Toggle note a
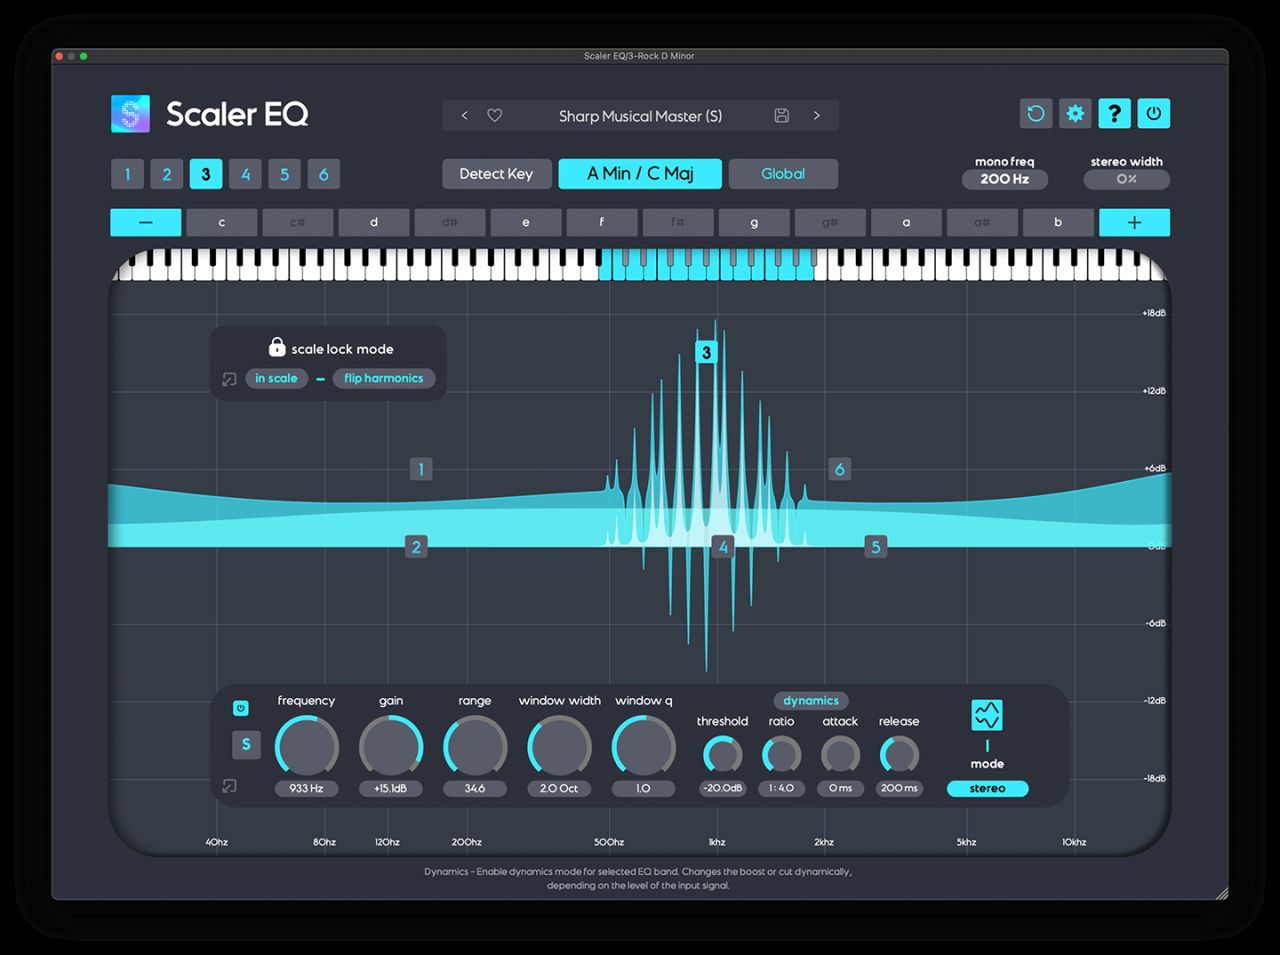 coord(906,222)
